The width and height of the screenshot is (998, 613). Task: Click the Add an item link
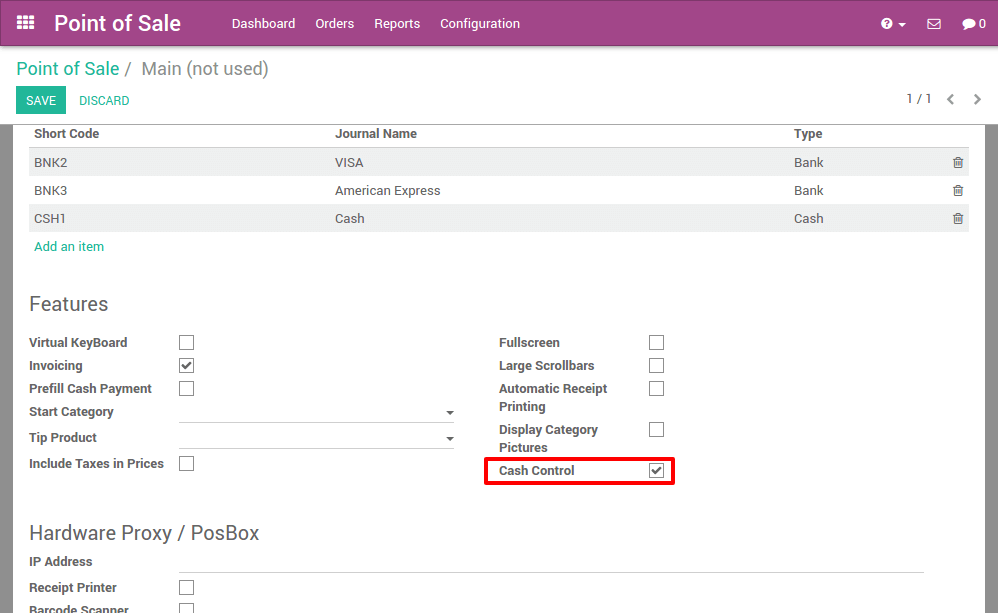tap(69, 247)
